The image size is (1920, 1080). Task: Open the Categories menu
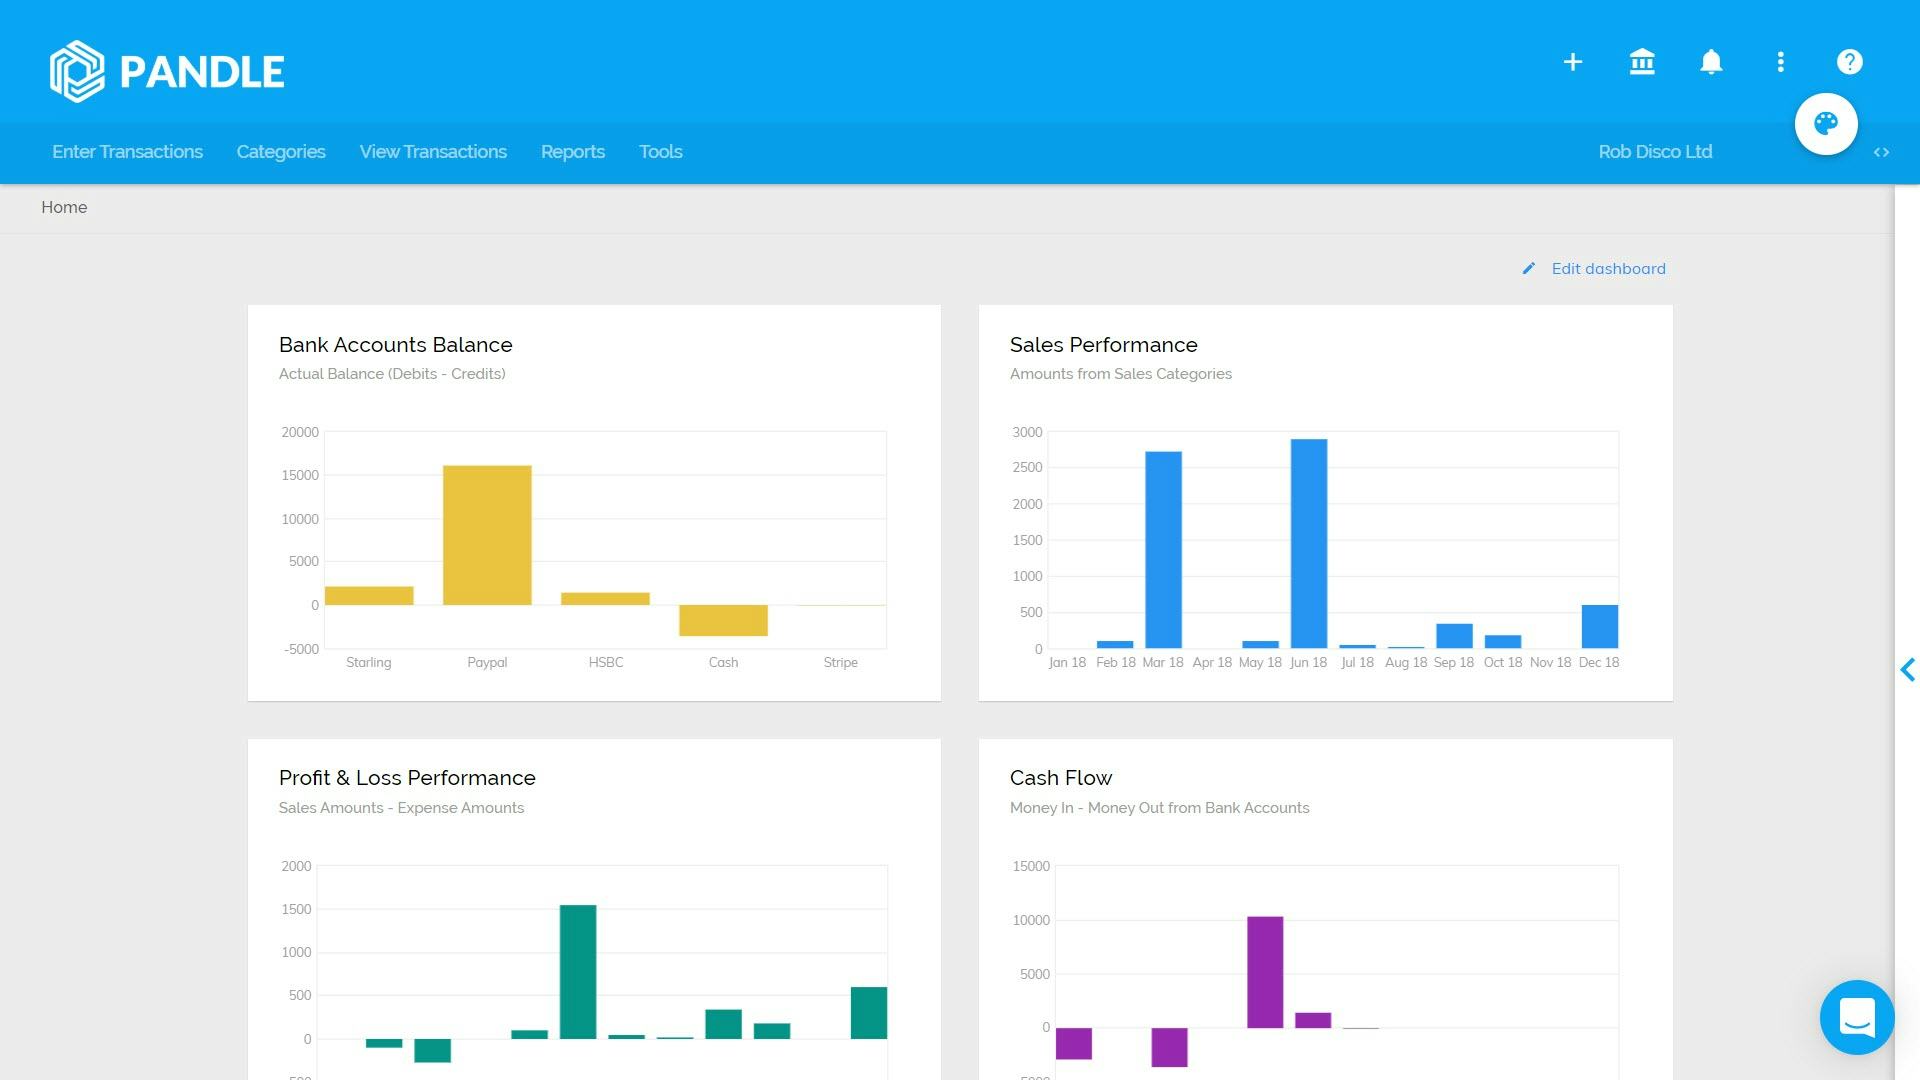281,152
